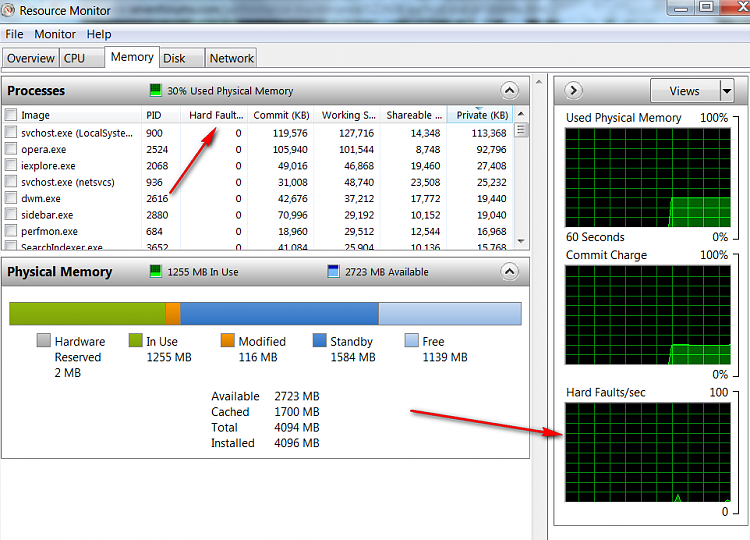750x540 pixels.
Task: Sort by the Hard Fault... column header
Action: (x=214, y=115)
